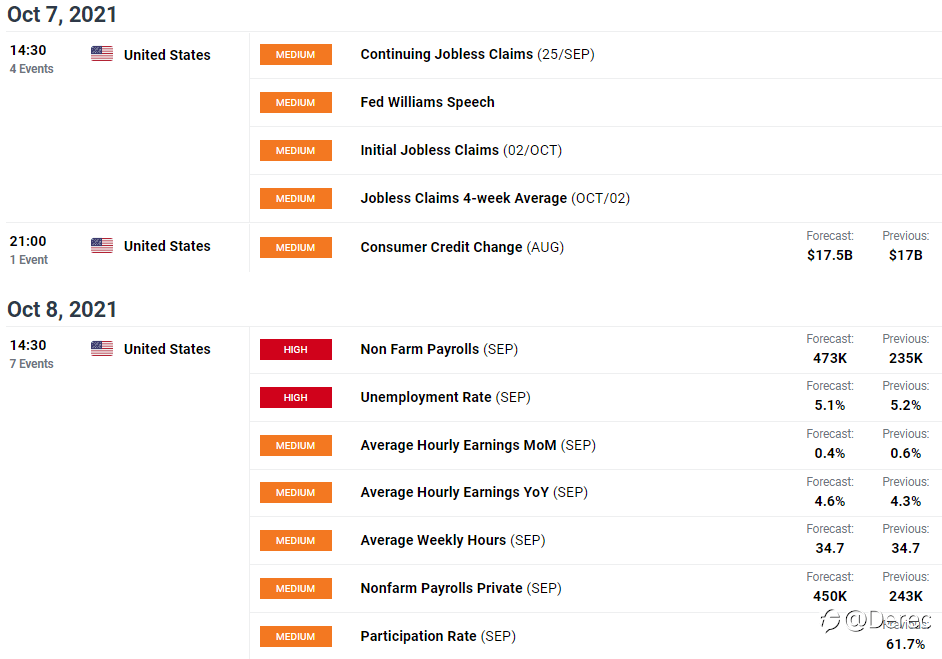Click the red HIGH badge for Unemployment Rate
The image size is (942, 659).
(296, 398)
